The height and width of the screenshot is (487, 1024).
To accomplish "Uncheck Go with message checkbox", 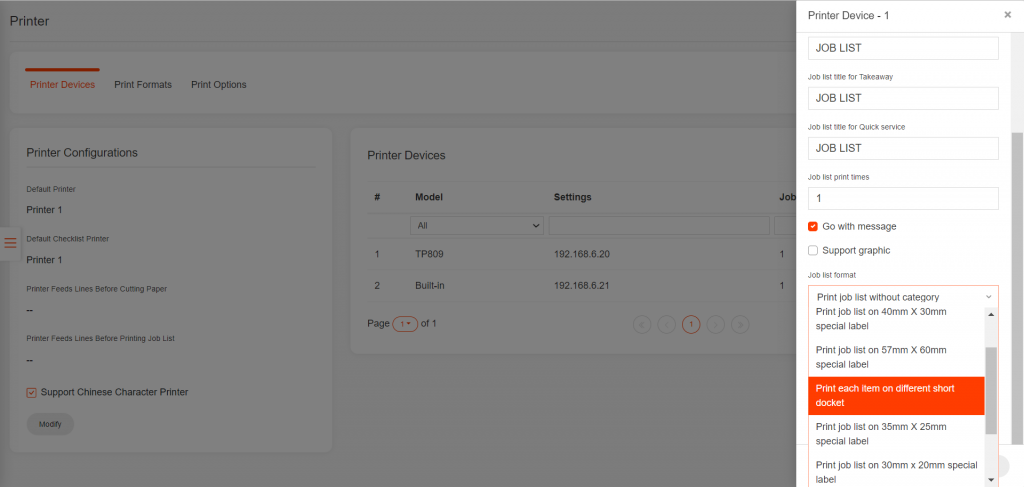I will tap(813, 226).
